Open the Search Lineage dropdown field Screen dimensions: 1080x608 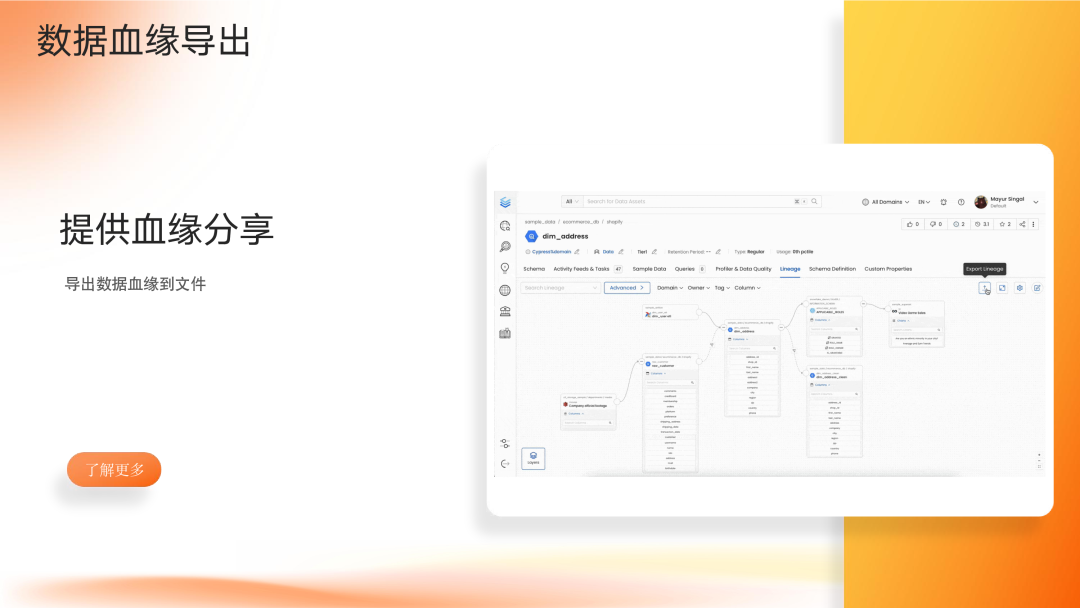(x=560, y=288)
